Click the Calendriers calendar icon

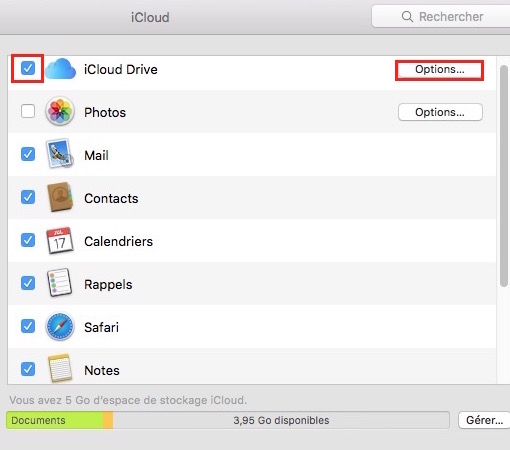pyautogui.click(x=60, y=240)
